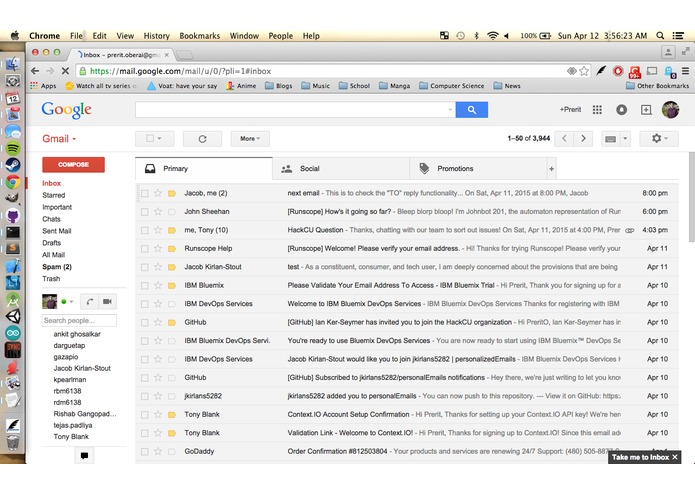Open Steam from the dock
Viewport: 695px width, 494px height.
pyautogui.click(x=13, y=165)
